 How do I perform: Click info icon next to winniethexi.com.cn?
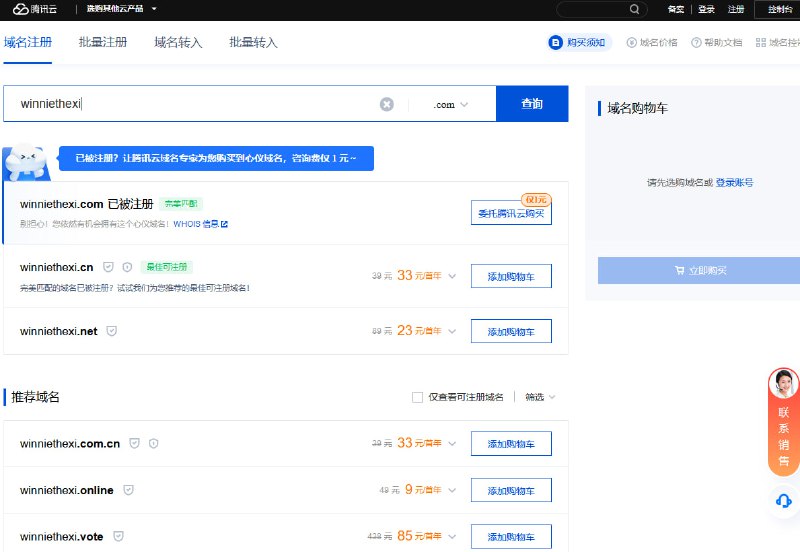154,443
